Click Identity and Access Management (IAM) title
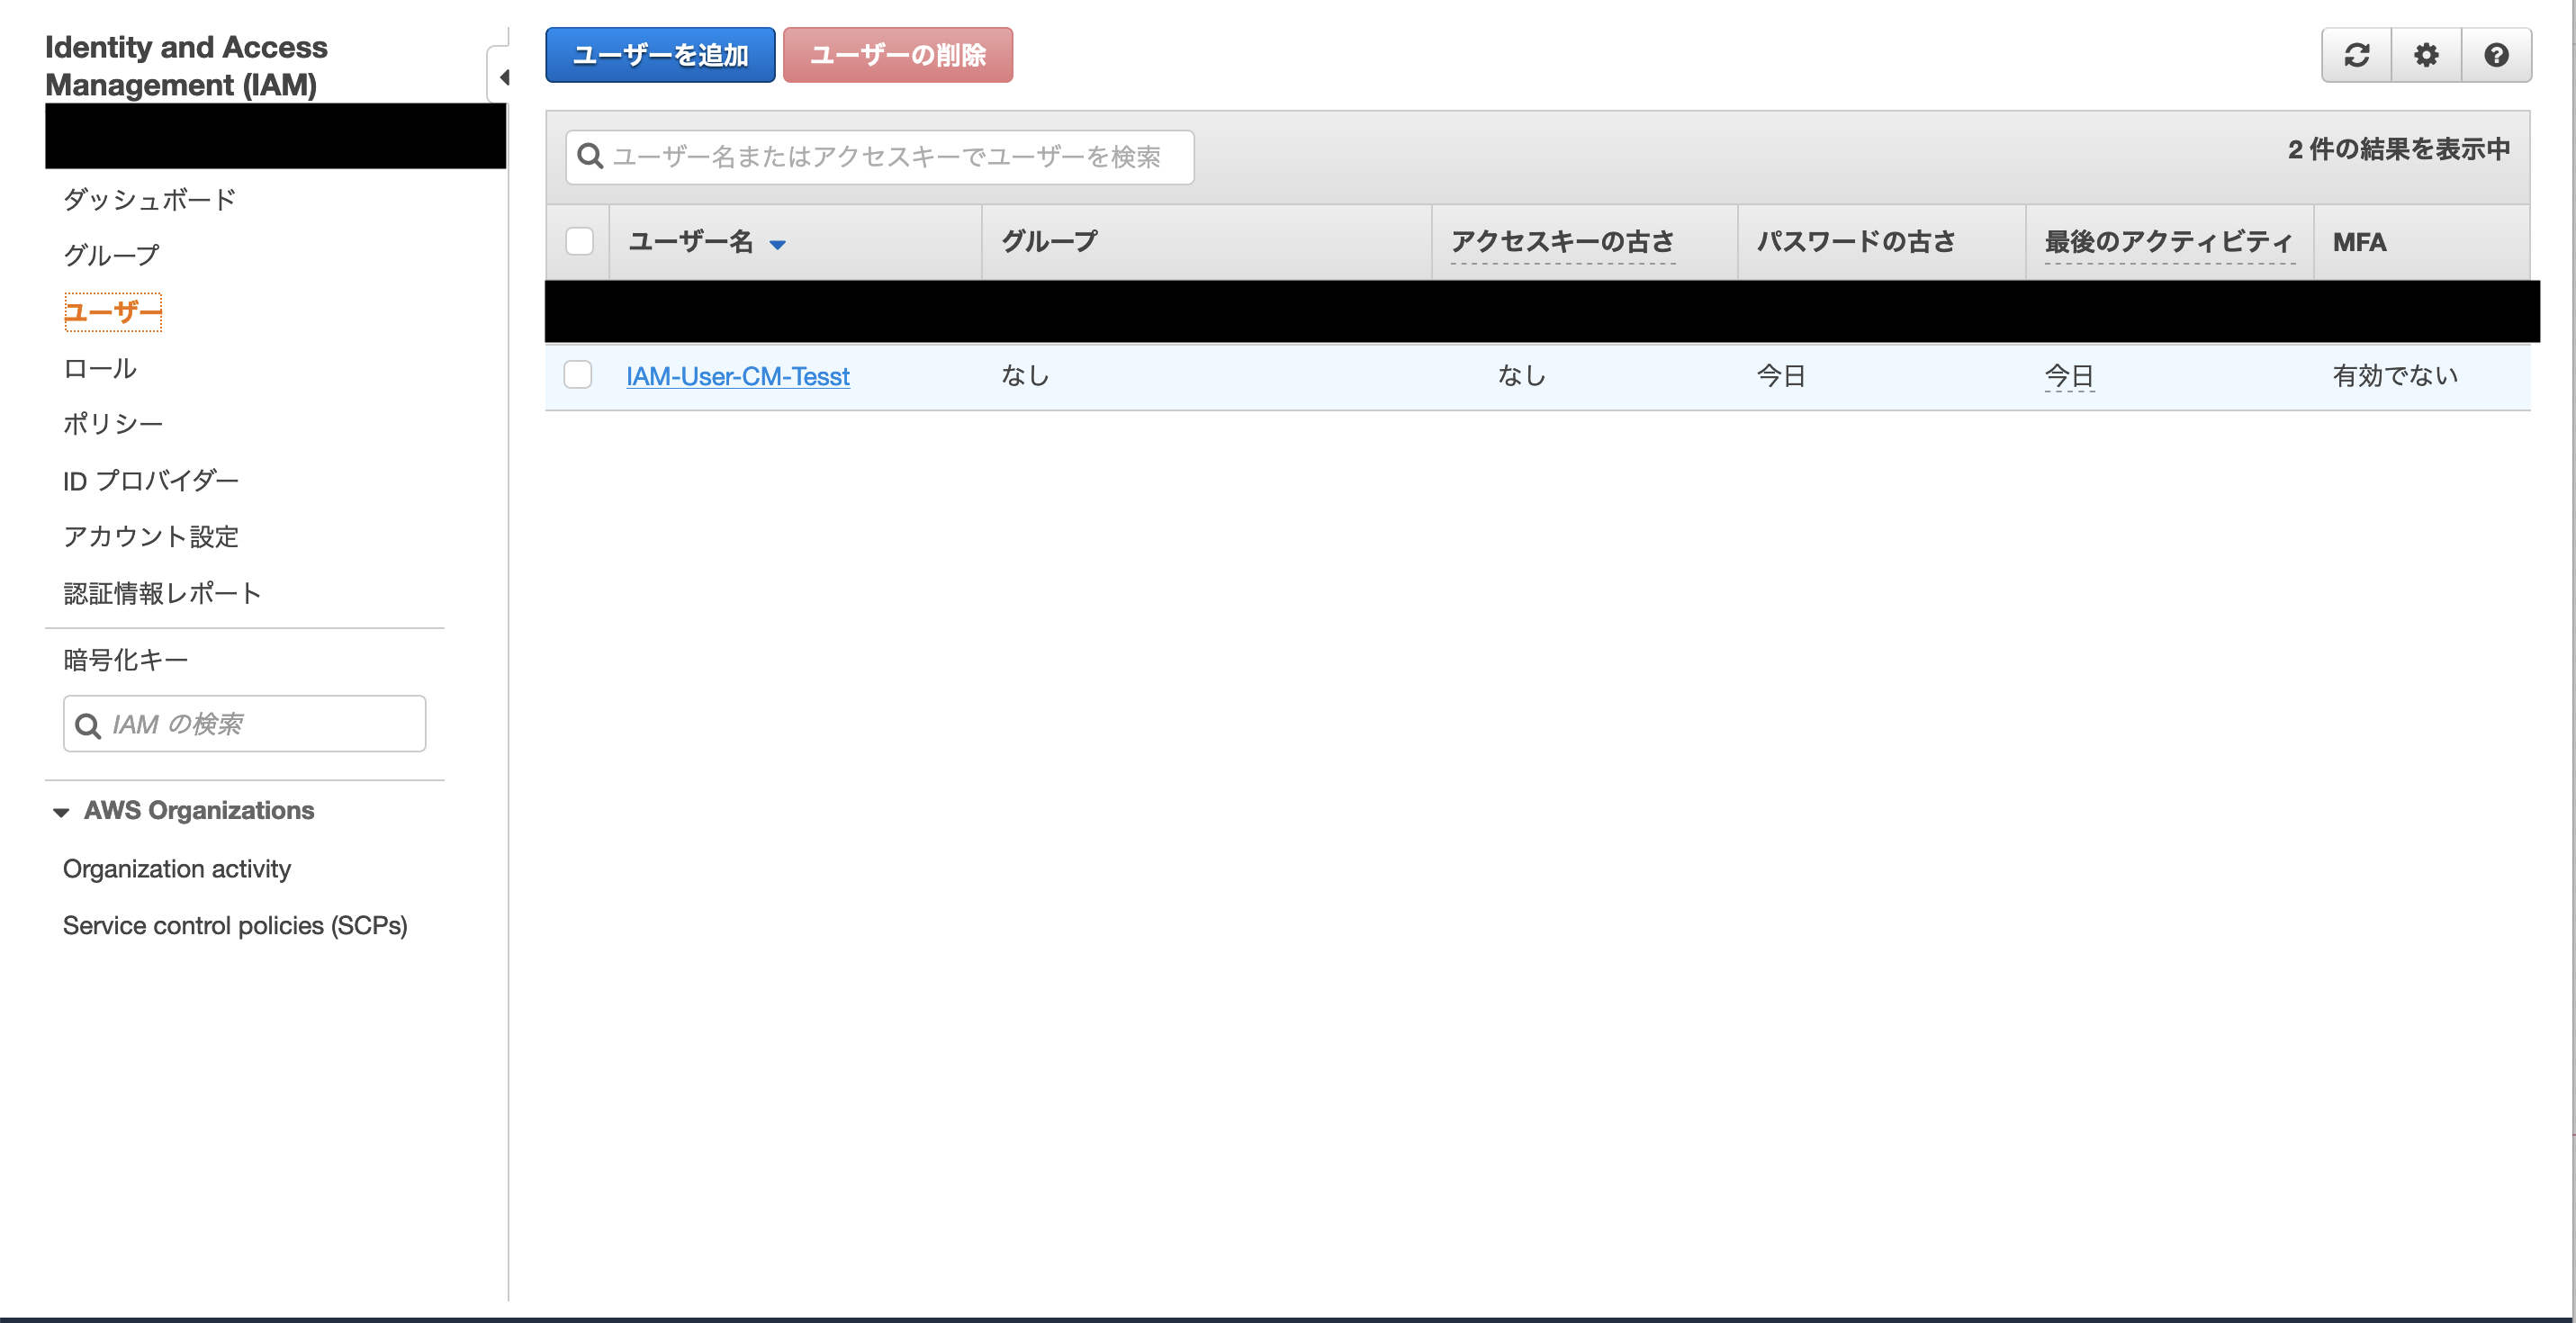Viewport: 2576px width, 1323px height. 187,66
